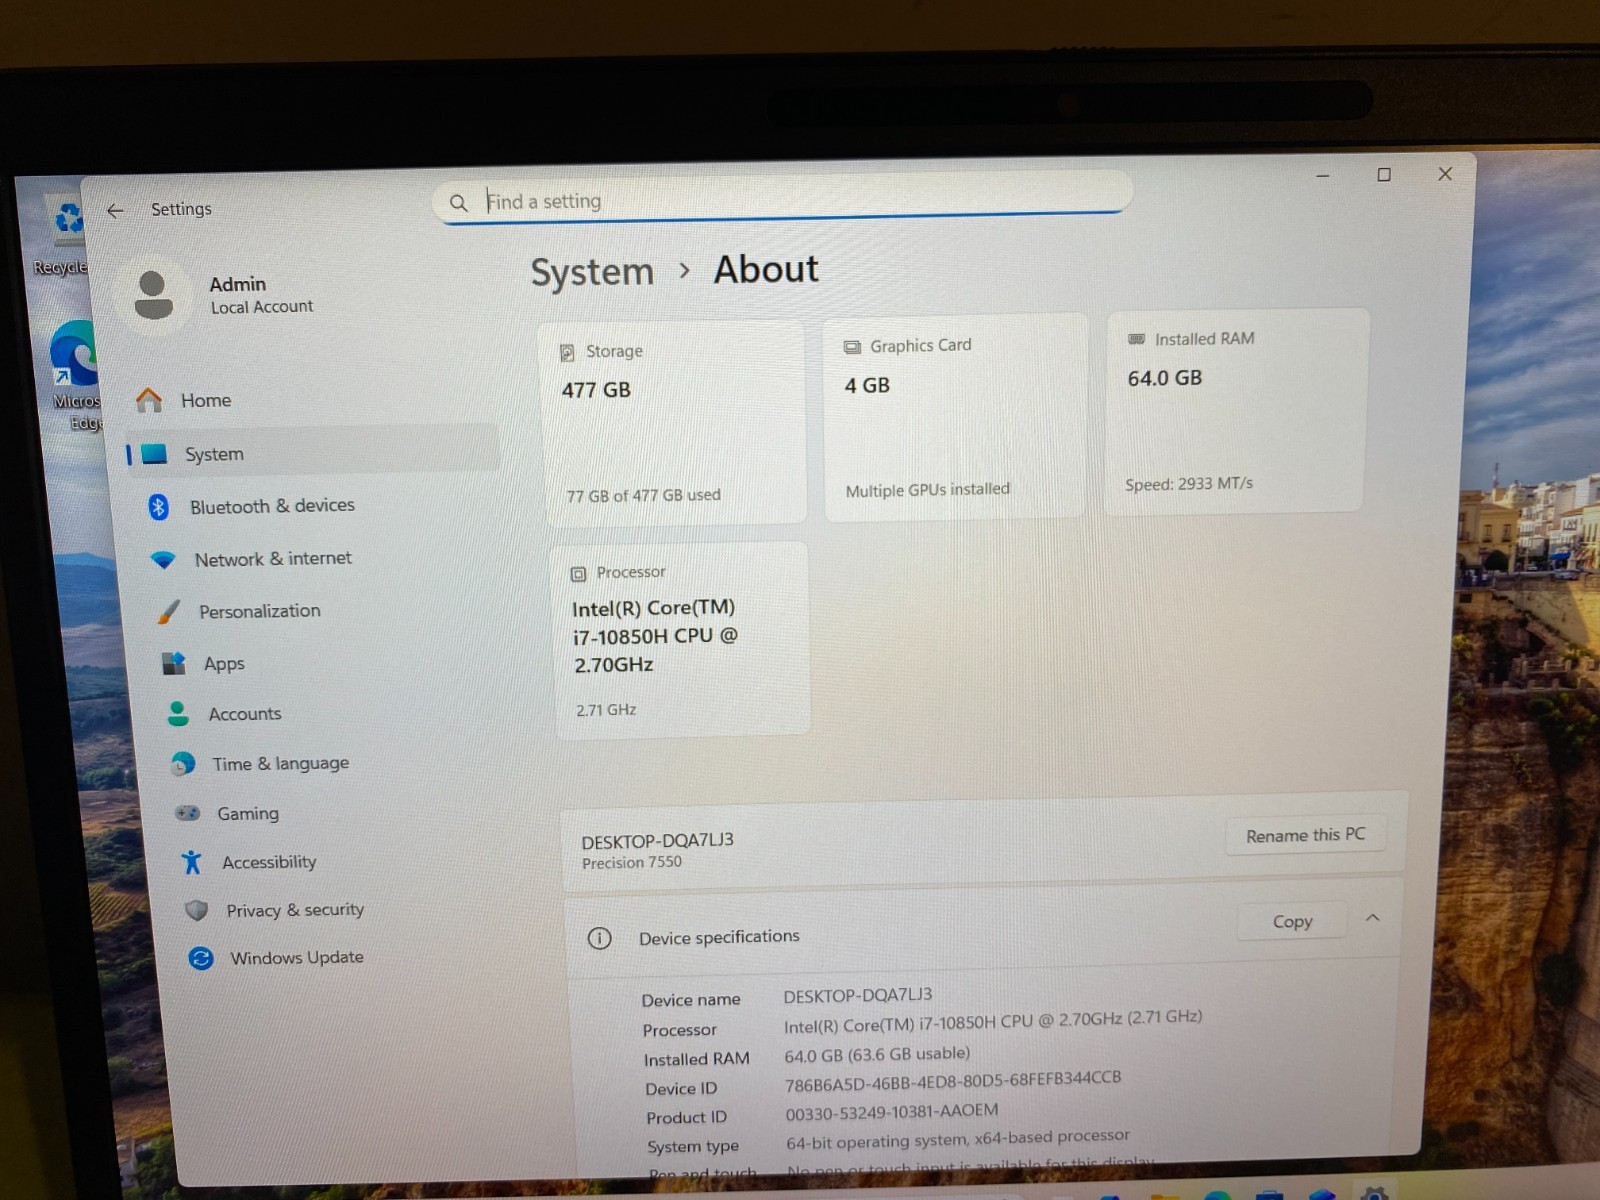This screenshot has width=1600, height=1200.
Task: Open Home via its house icon
Action: pos(149,400)
